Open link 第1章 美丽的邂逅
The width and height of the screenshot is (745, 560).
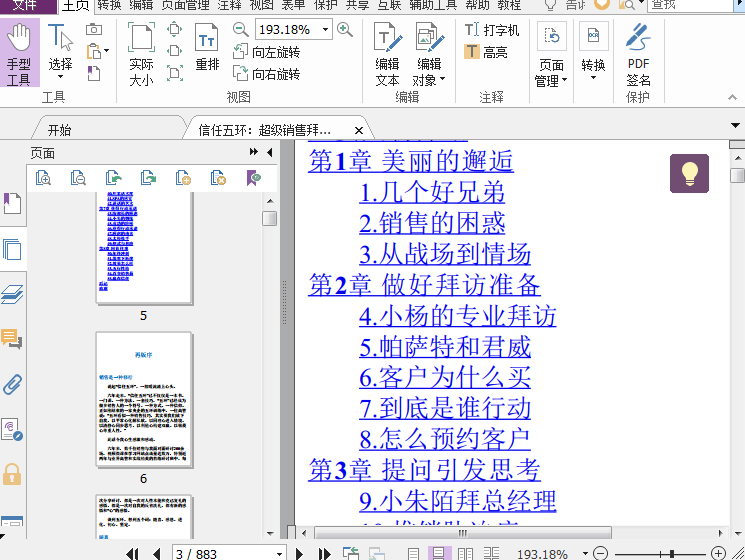[x=411, y=161]
